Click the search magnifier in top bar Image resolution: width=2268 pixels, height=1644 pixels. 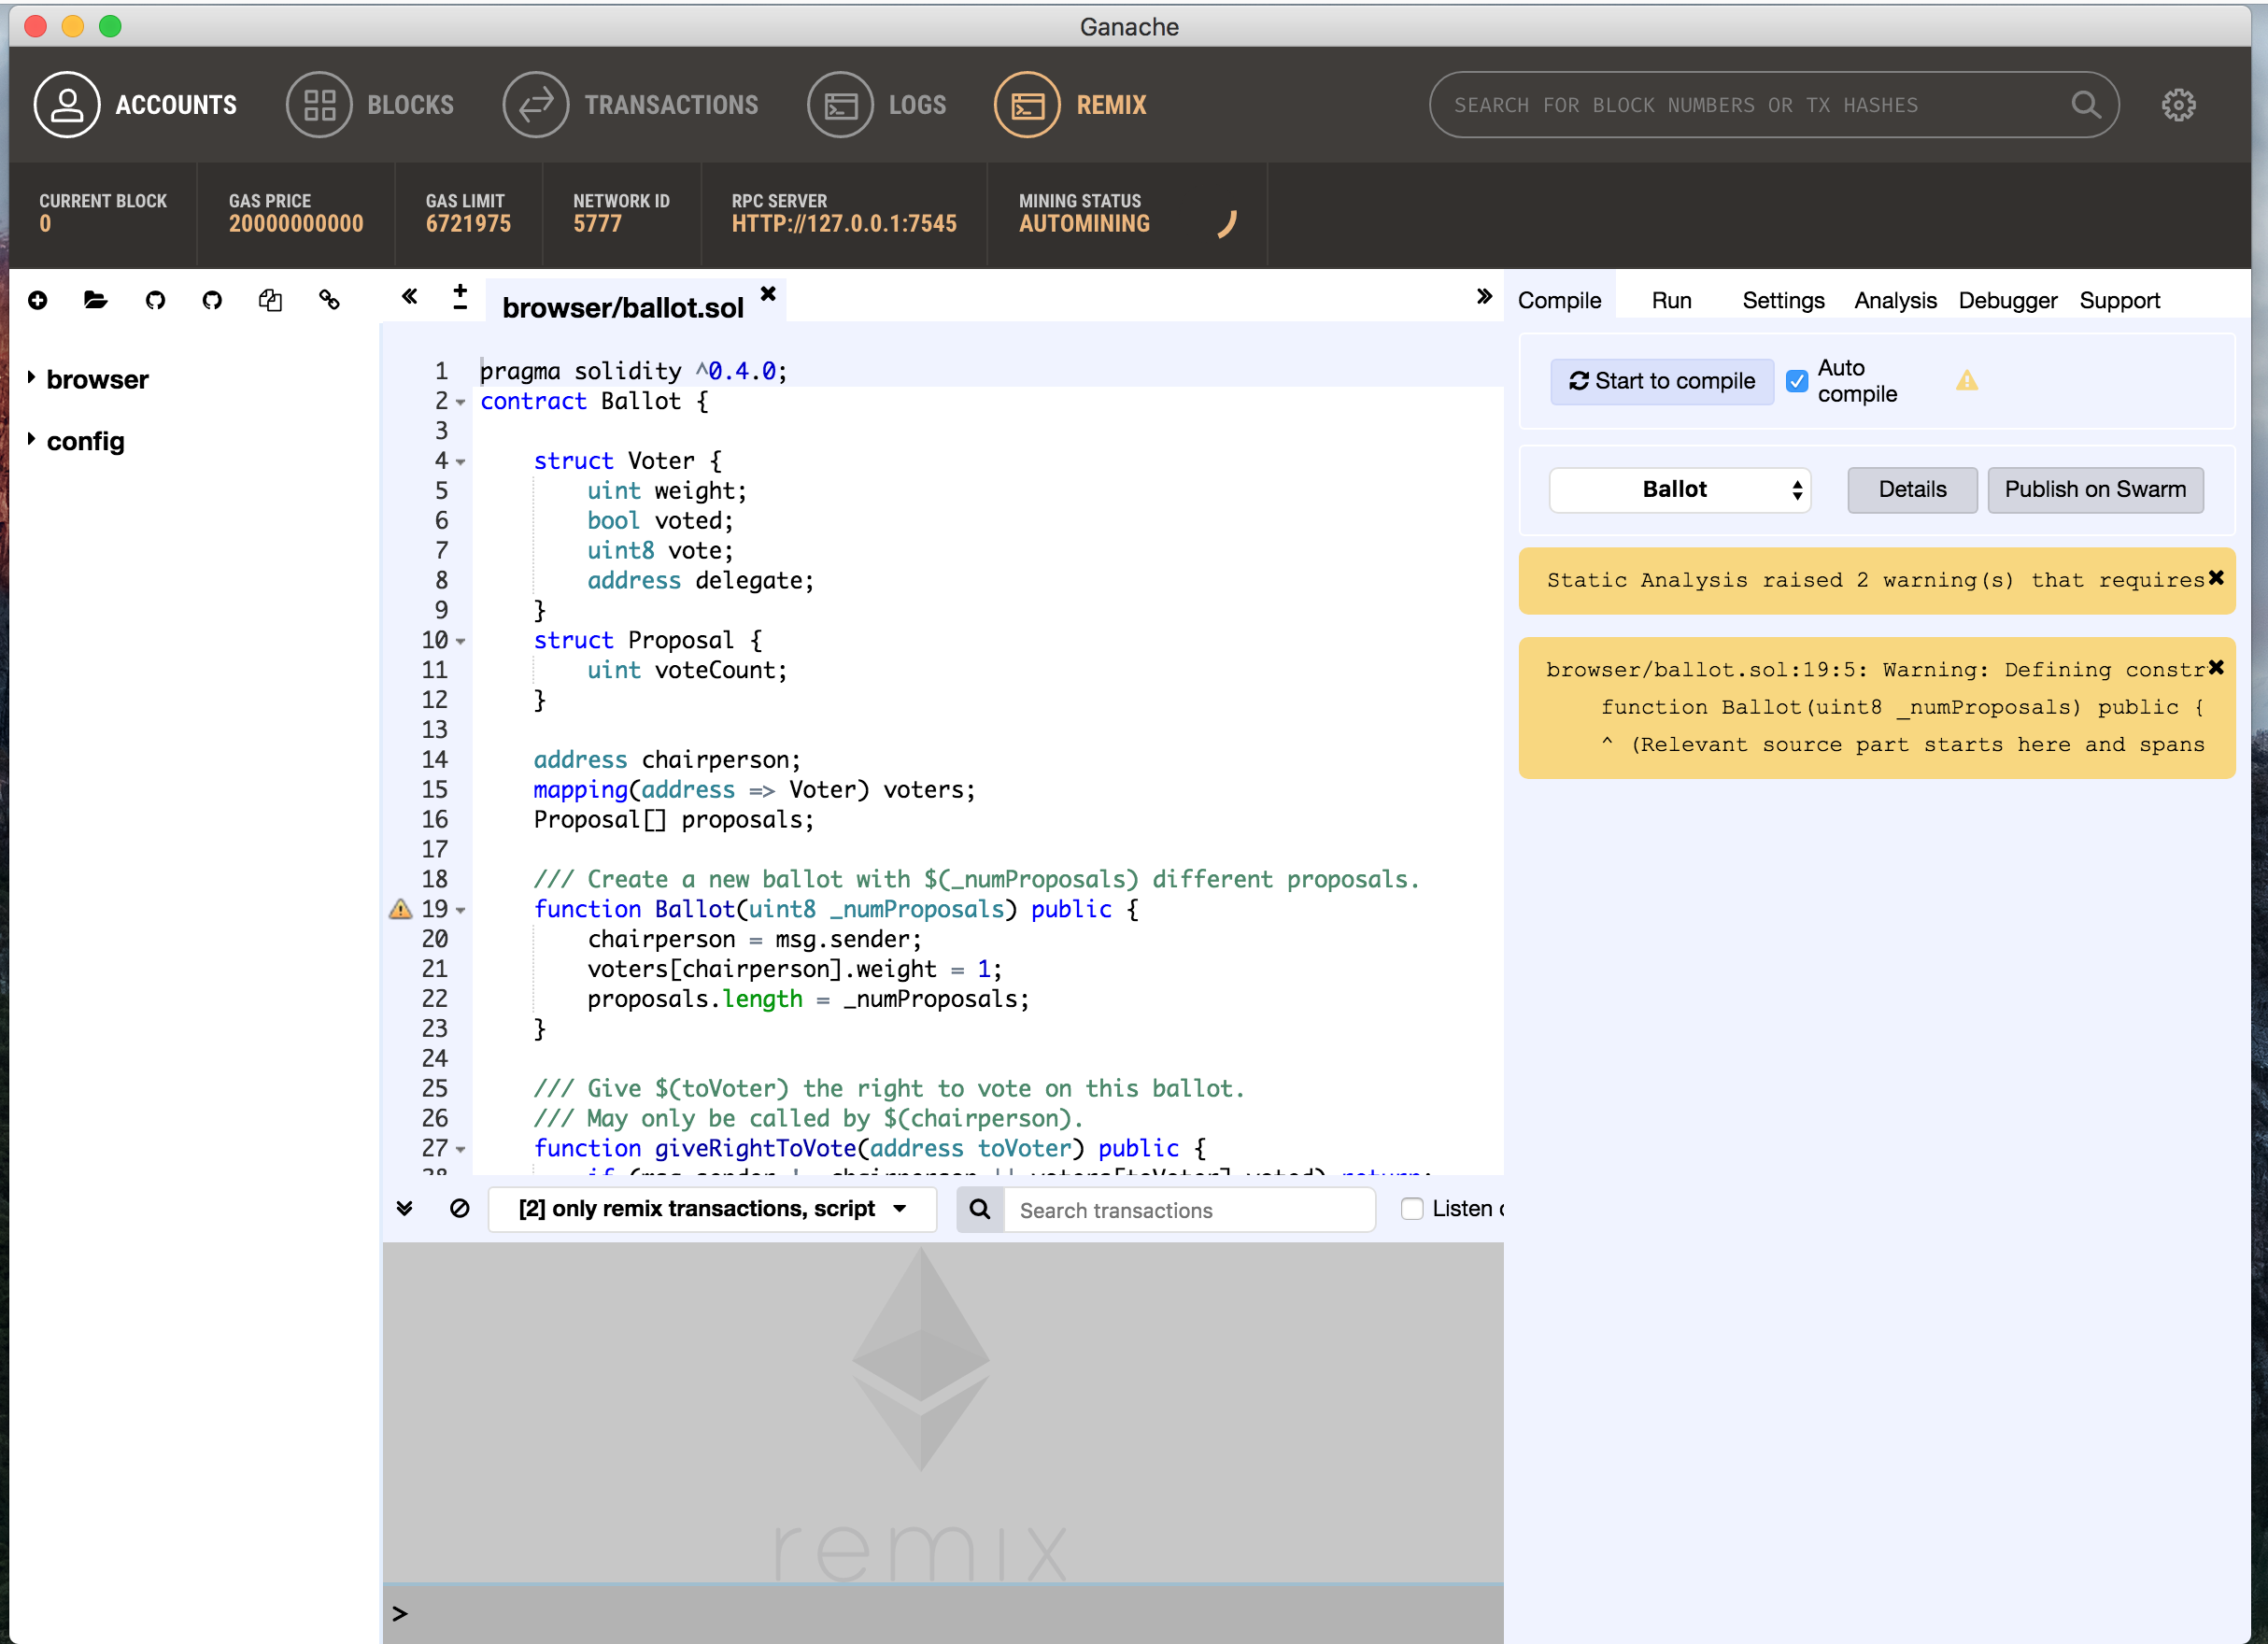(2085, 105)
